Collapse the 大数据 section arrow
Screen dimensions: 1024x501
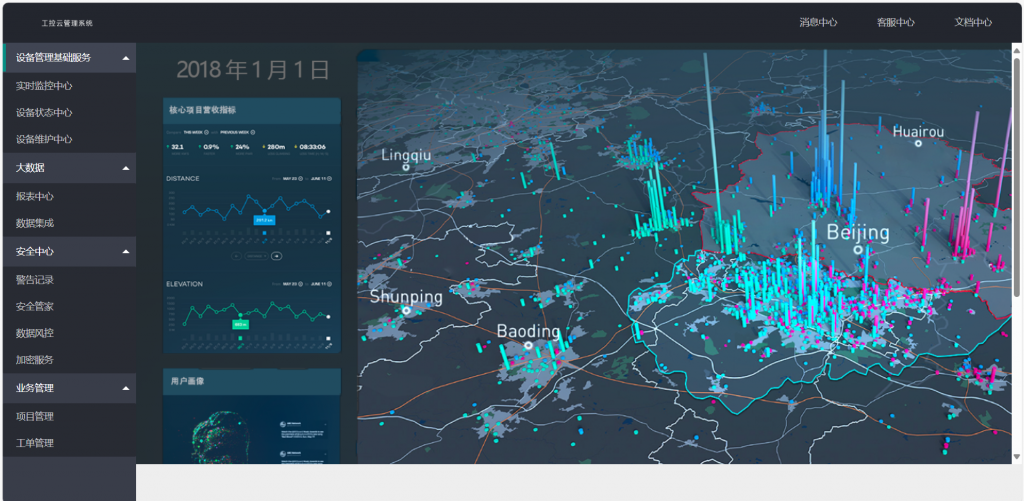125,169
